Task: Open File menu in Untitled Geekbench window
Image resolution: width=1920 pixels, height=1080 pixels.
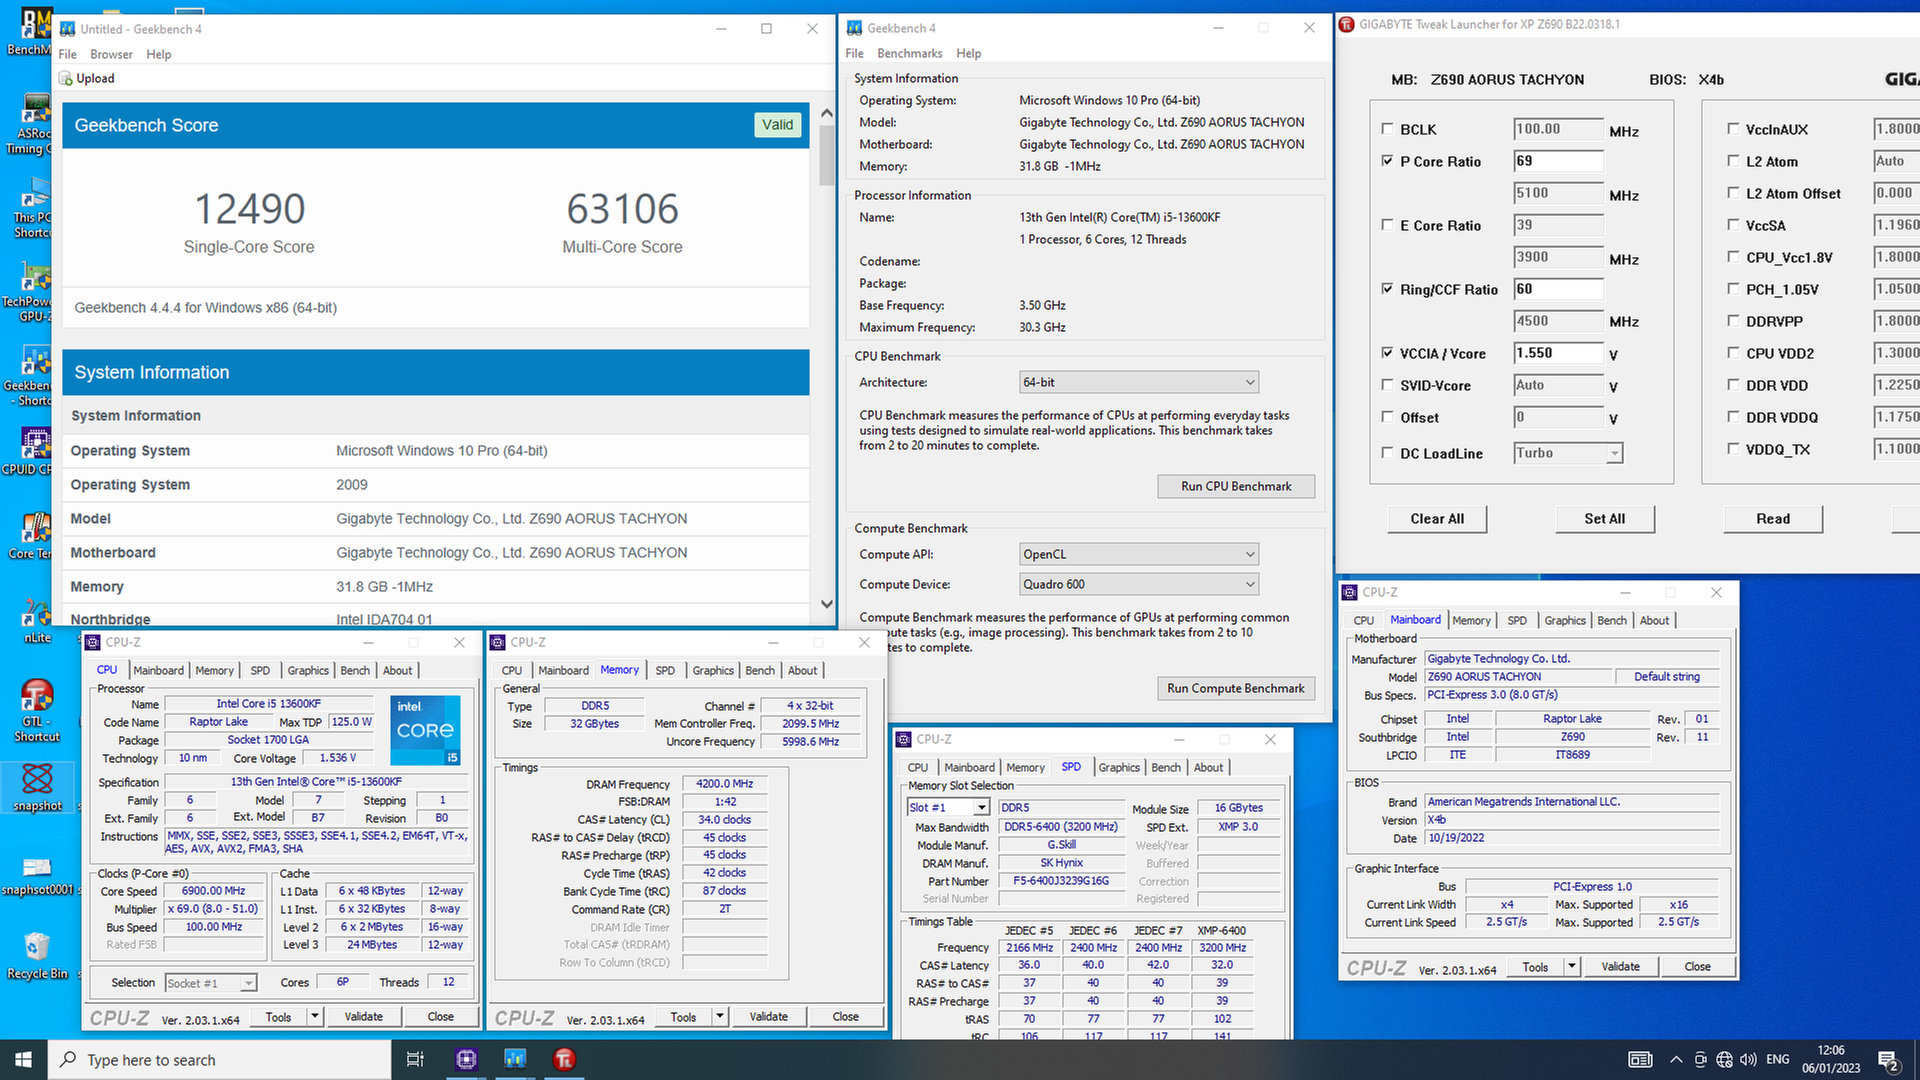Action: pyautogui.click(x=67, y=54)
